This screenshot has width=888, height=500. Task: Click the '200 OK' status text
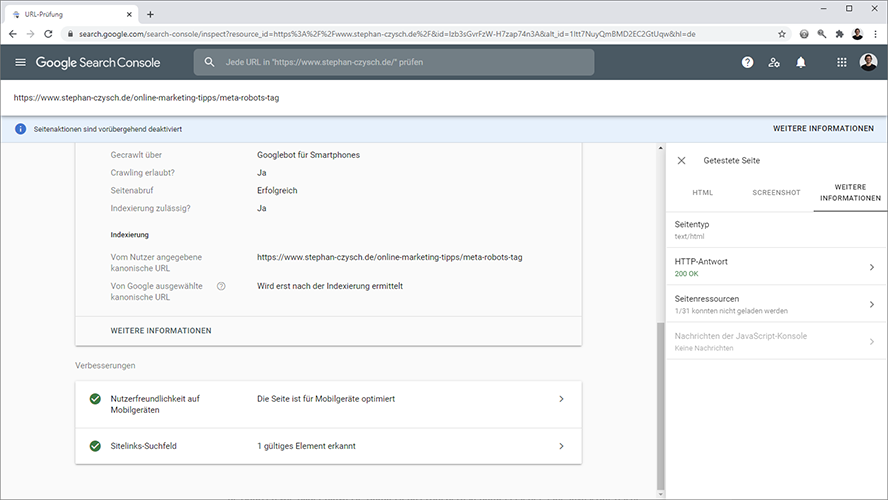click(x=686, y=274)
